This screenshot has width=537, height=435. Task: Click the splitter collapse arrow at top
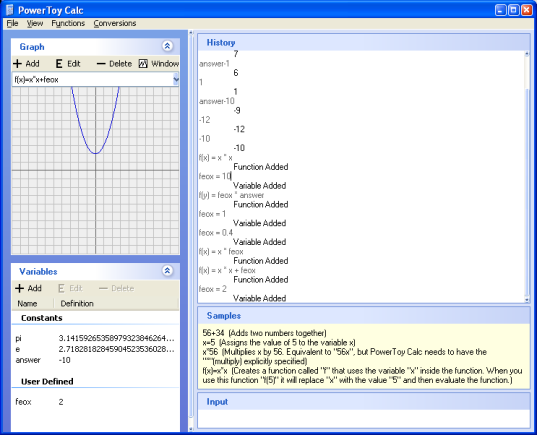coord(191,33)
